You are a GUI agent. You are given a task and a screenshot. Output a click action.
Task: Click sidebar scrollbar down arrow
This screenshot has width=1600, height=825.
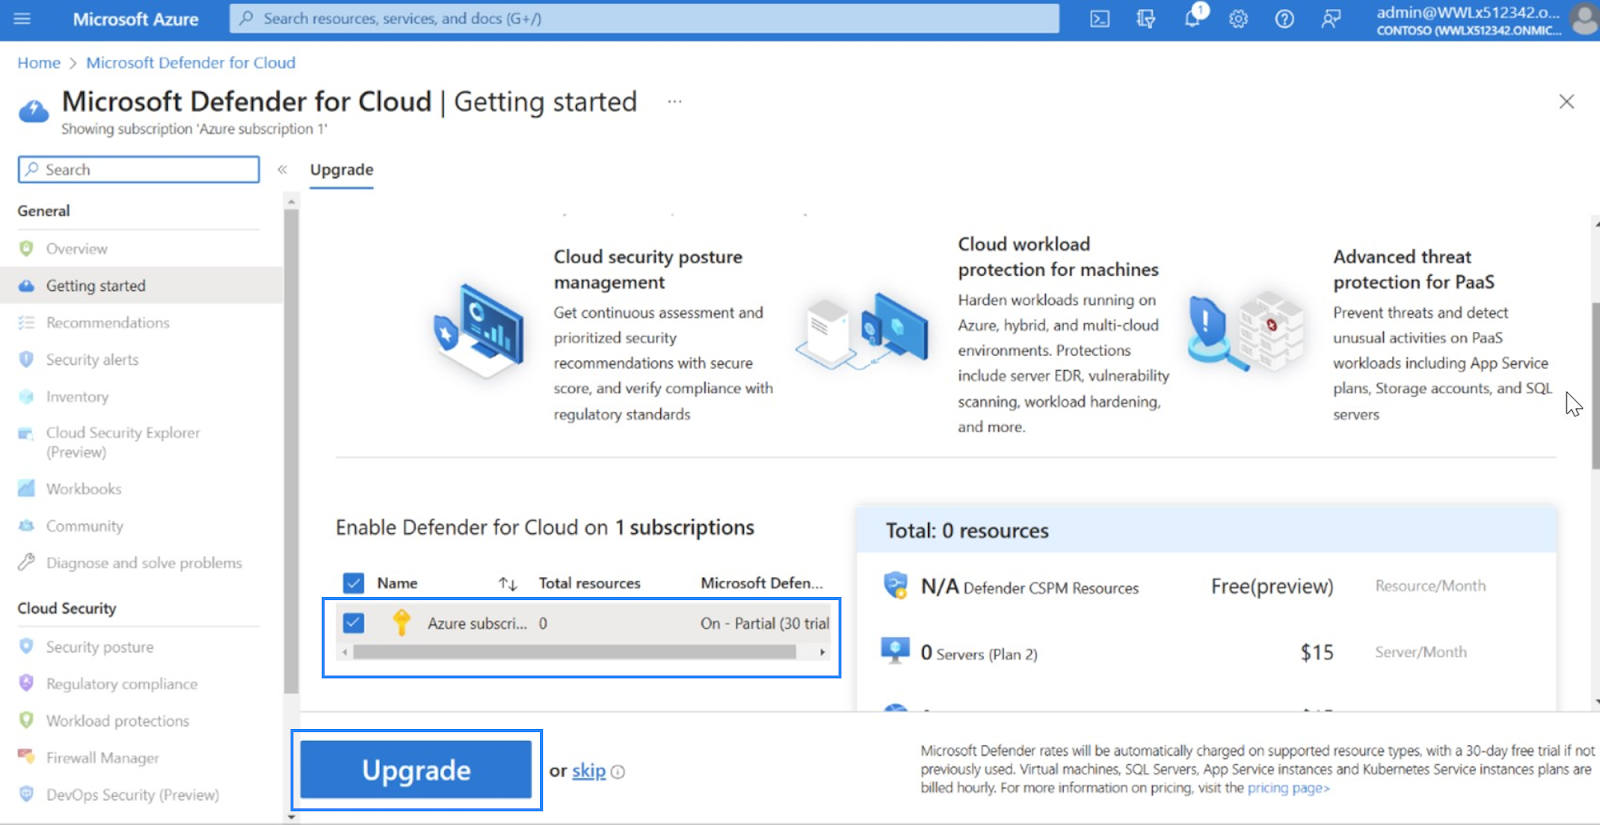[x=291, y=817]
